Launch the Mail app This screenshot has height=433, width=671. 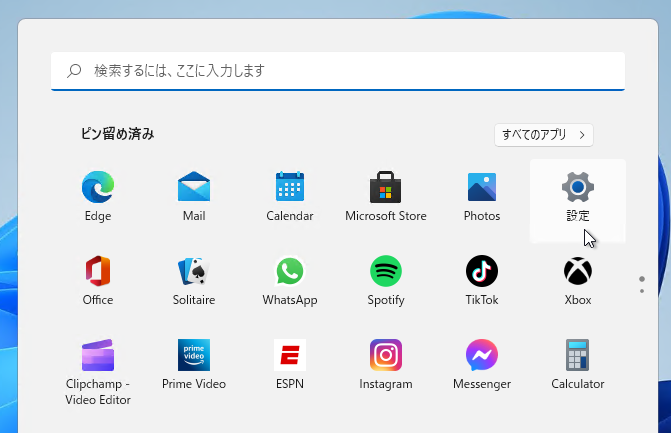(x=194, y=196)
